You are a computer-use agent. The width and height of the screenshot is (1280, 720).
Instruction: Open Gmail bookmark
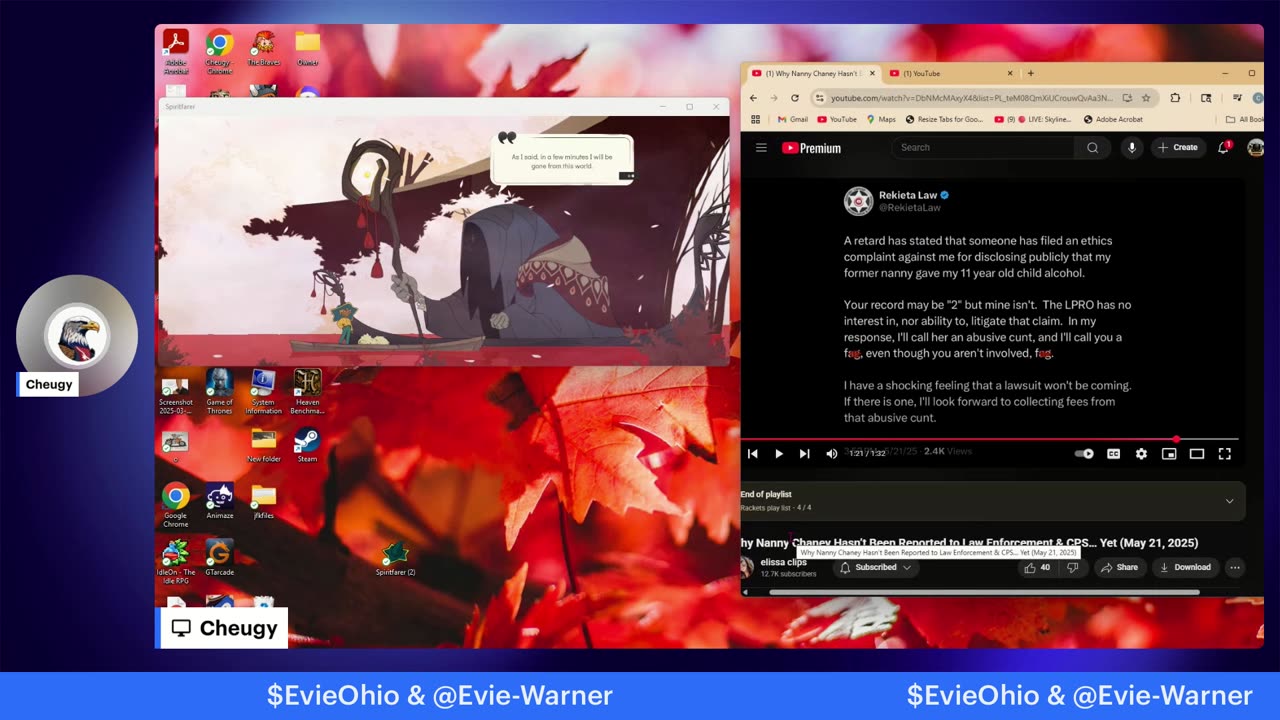[x=791, y=119]
